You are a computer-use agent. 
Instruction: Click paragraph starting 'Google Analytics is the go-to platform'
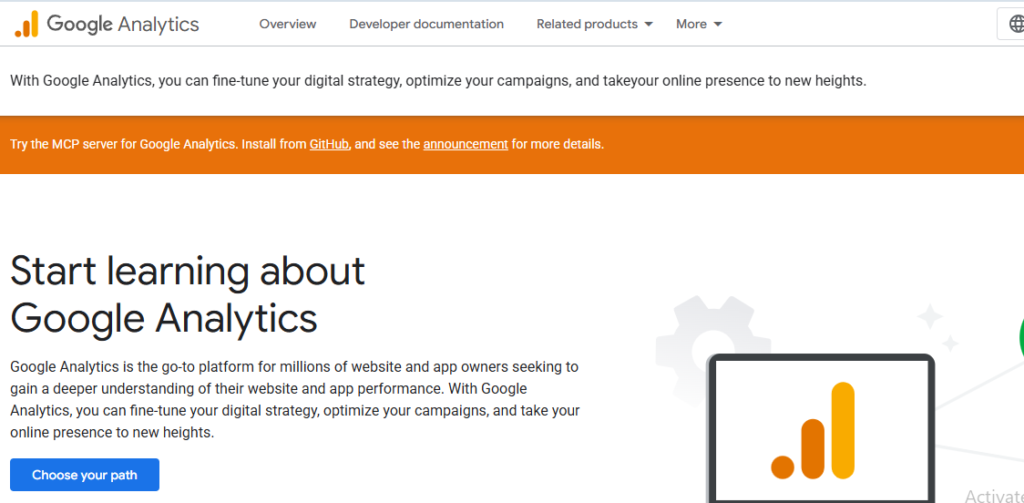click(x=295, y=399)
